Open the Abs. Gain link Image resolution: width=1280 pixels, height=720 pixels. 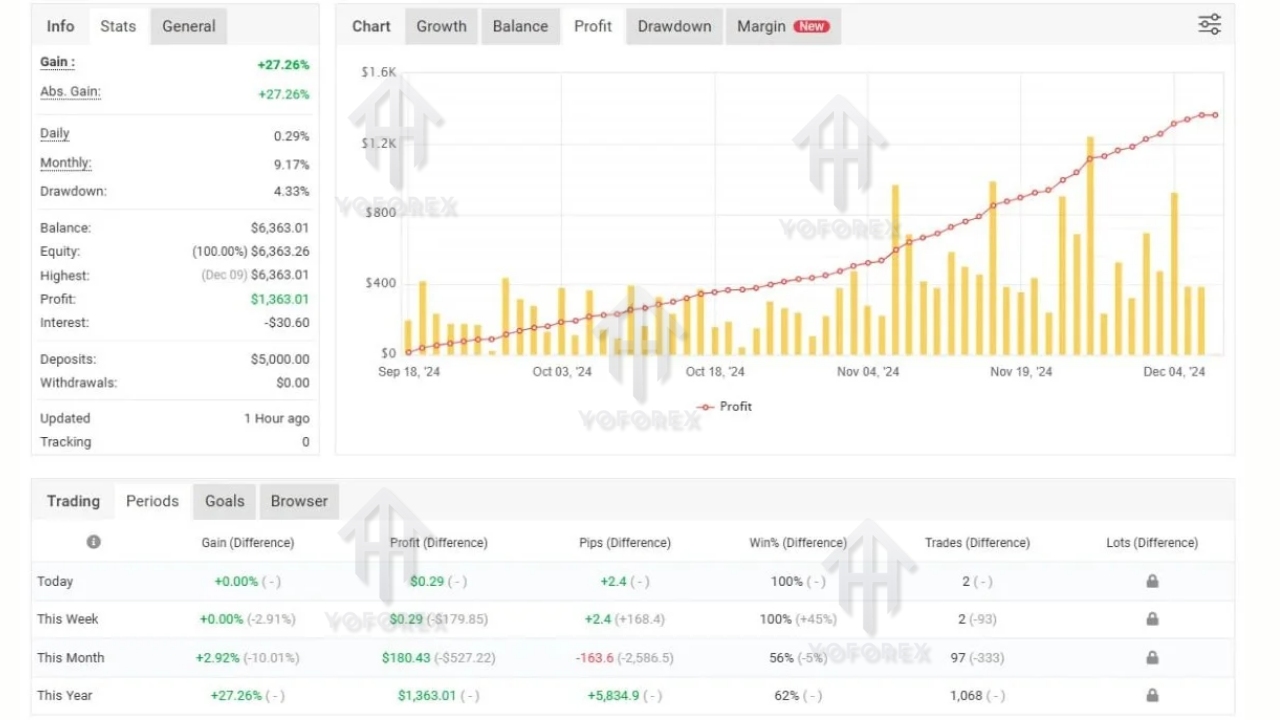[x=69, y=91]
